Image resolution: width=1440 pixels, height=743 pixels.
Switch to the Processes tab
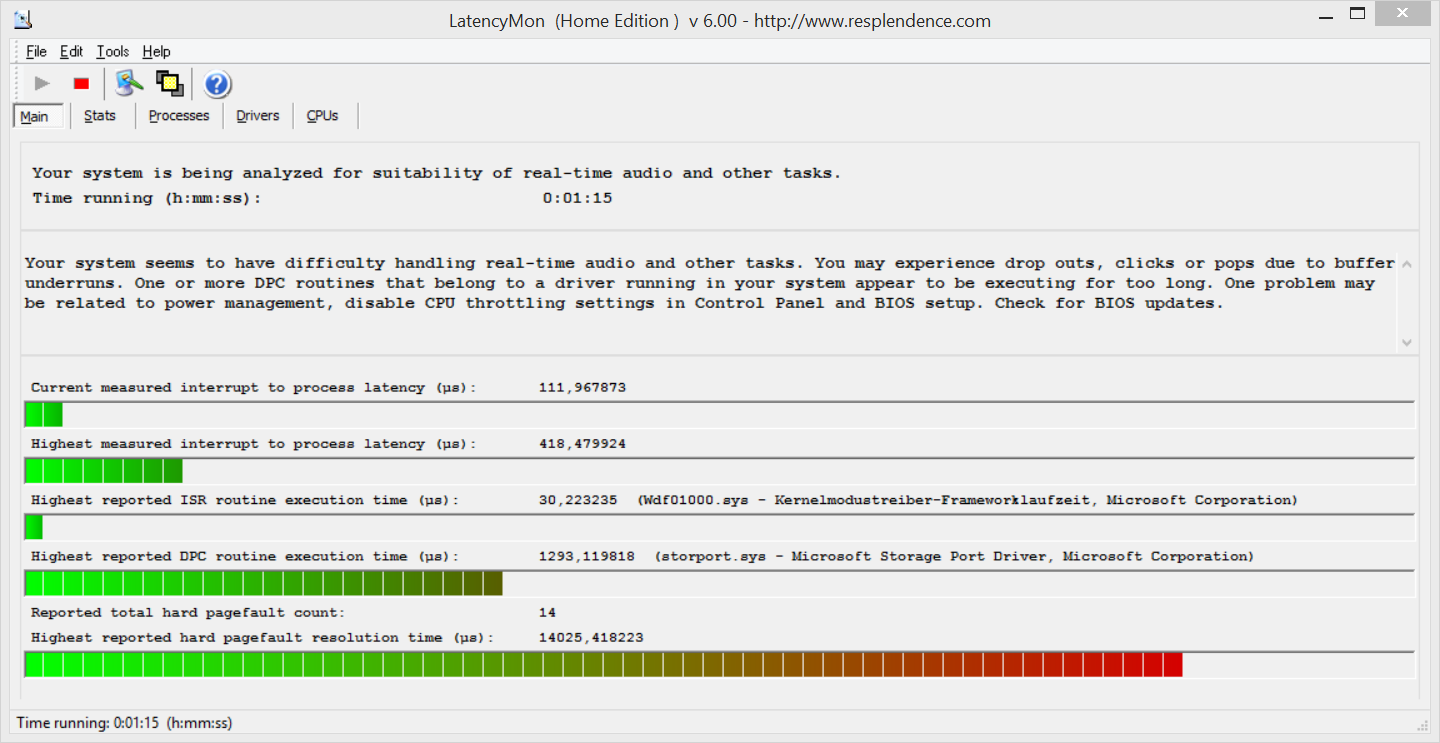179,116
